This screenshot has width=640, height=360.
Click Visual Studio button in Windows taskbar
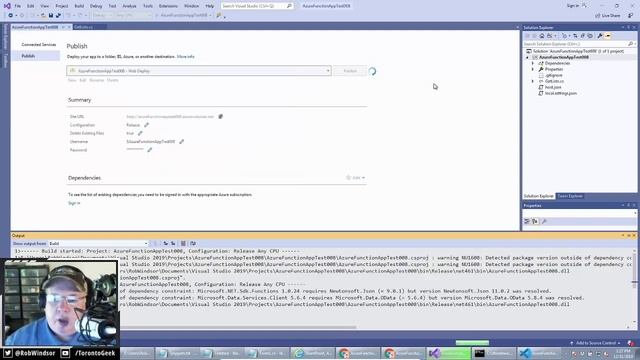pyautogui.click(x=449, y=353)
